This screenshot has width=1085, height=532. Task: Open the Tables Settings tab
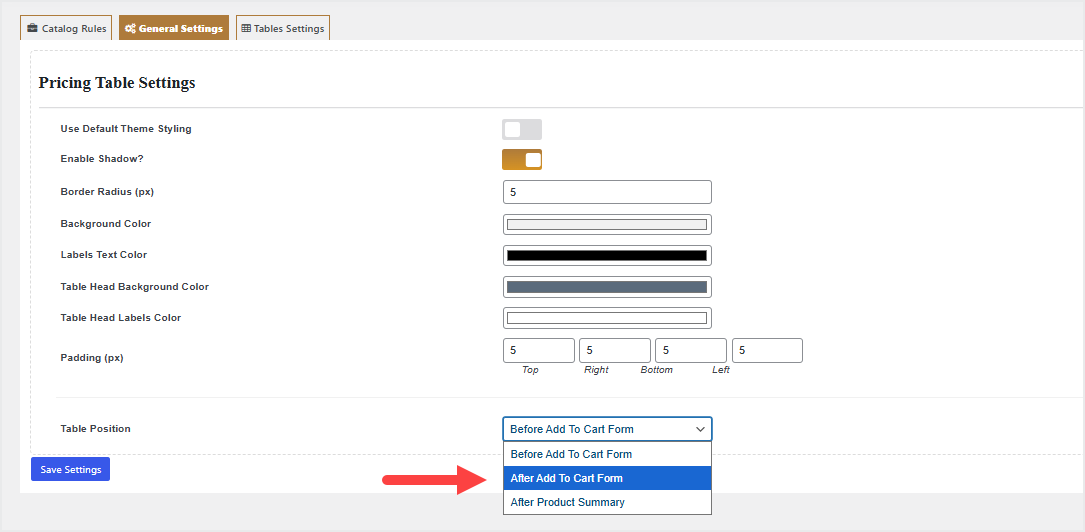tap(283, 29)
